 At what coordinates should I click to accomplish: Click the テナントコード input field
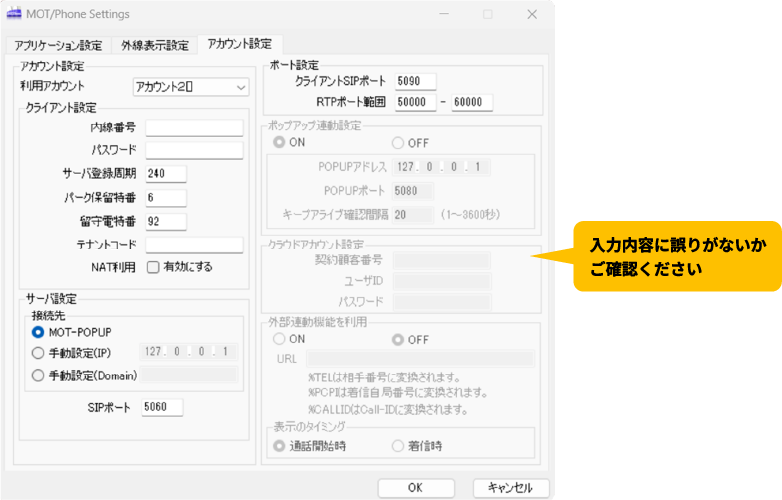click(194, 245)
